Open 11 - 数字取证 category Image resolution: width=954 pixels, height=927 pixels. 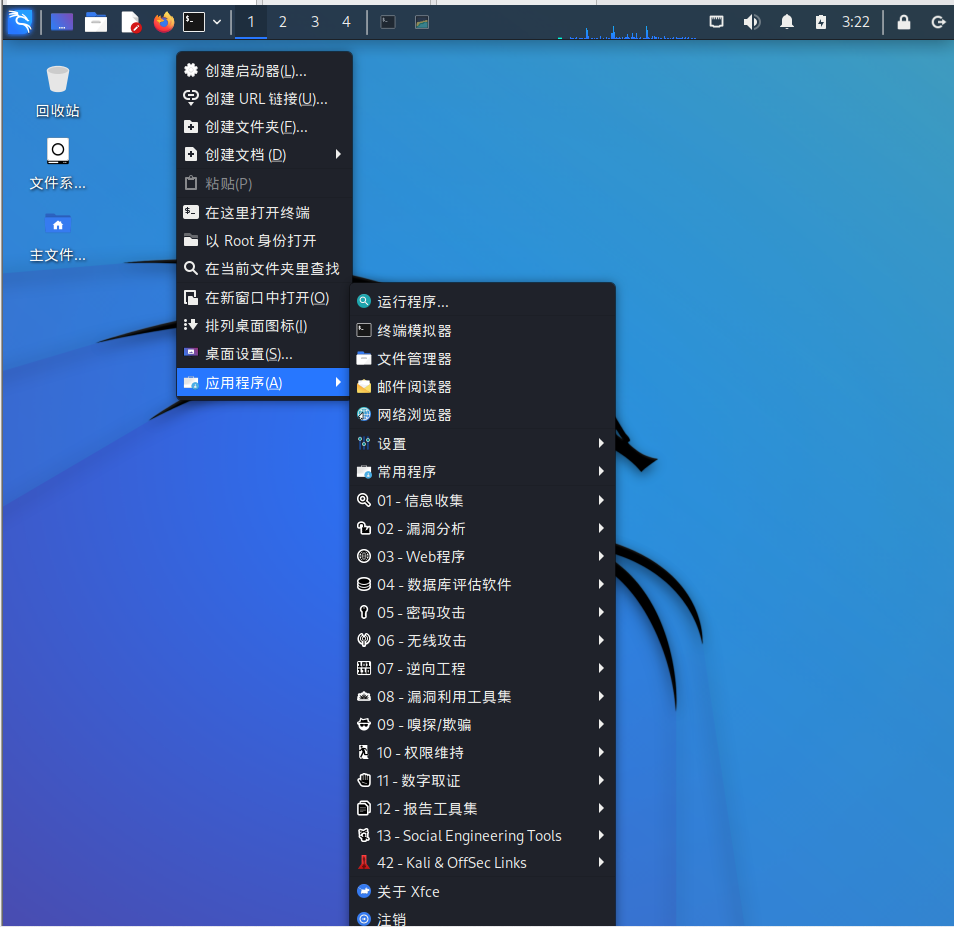click(x=482, y=780)
